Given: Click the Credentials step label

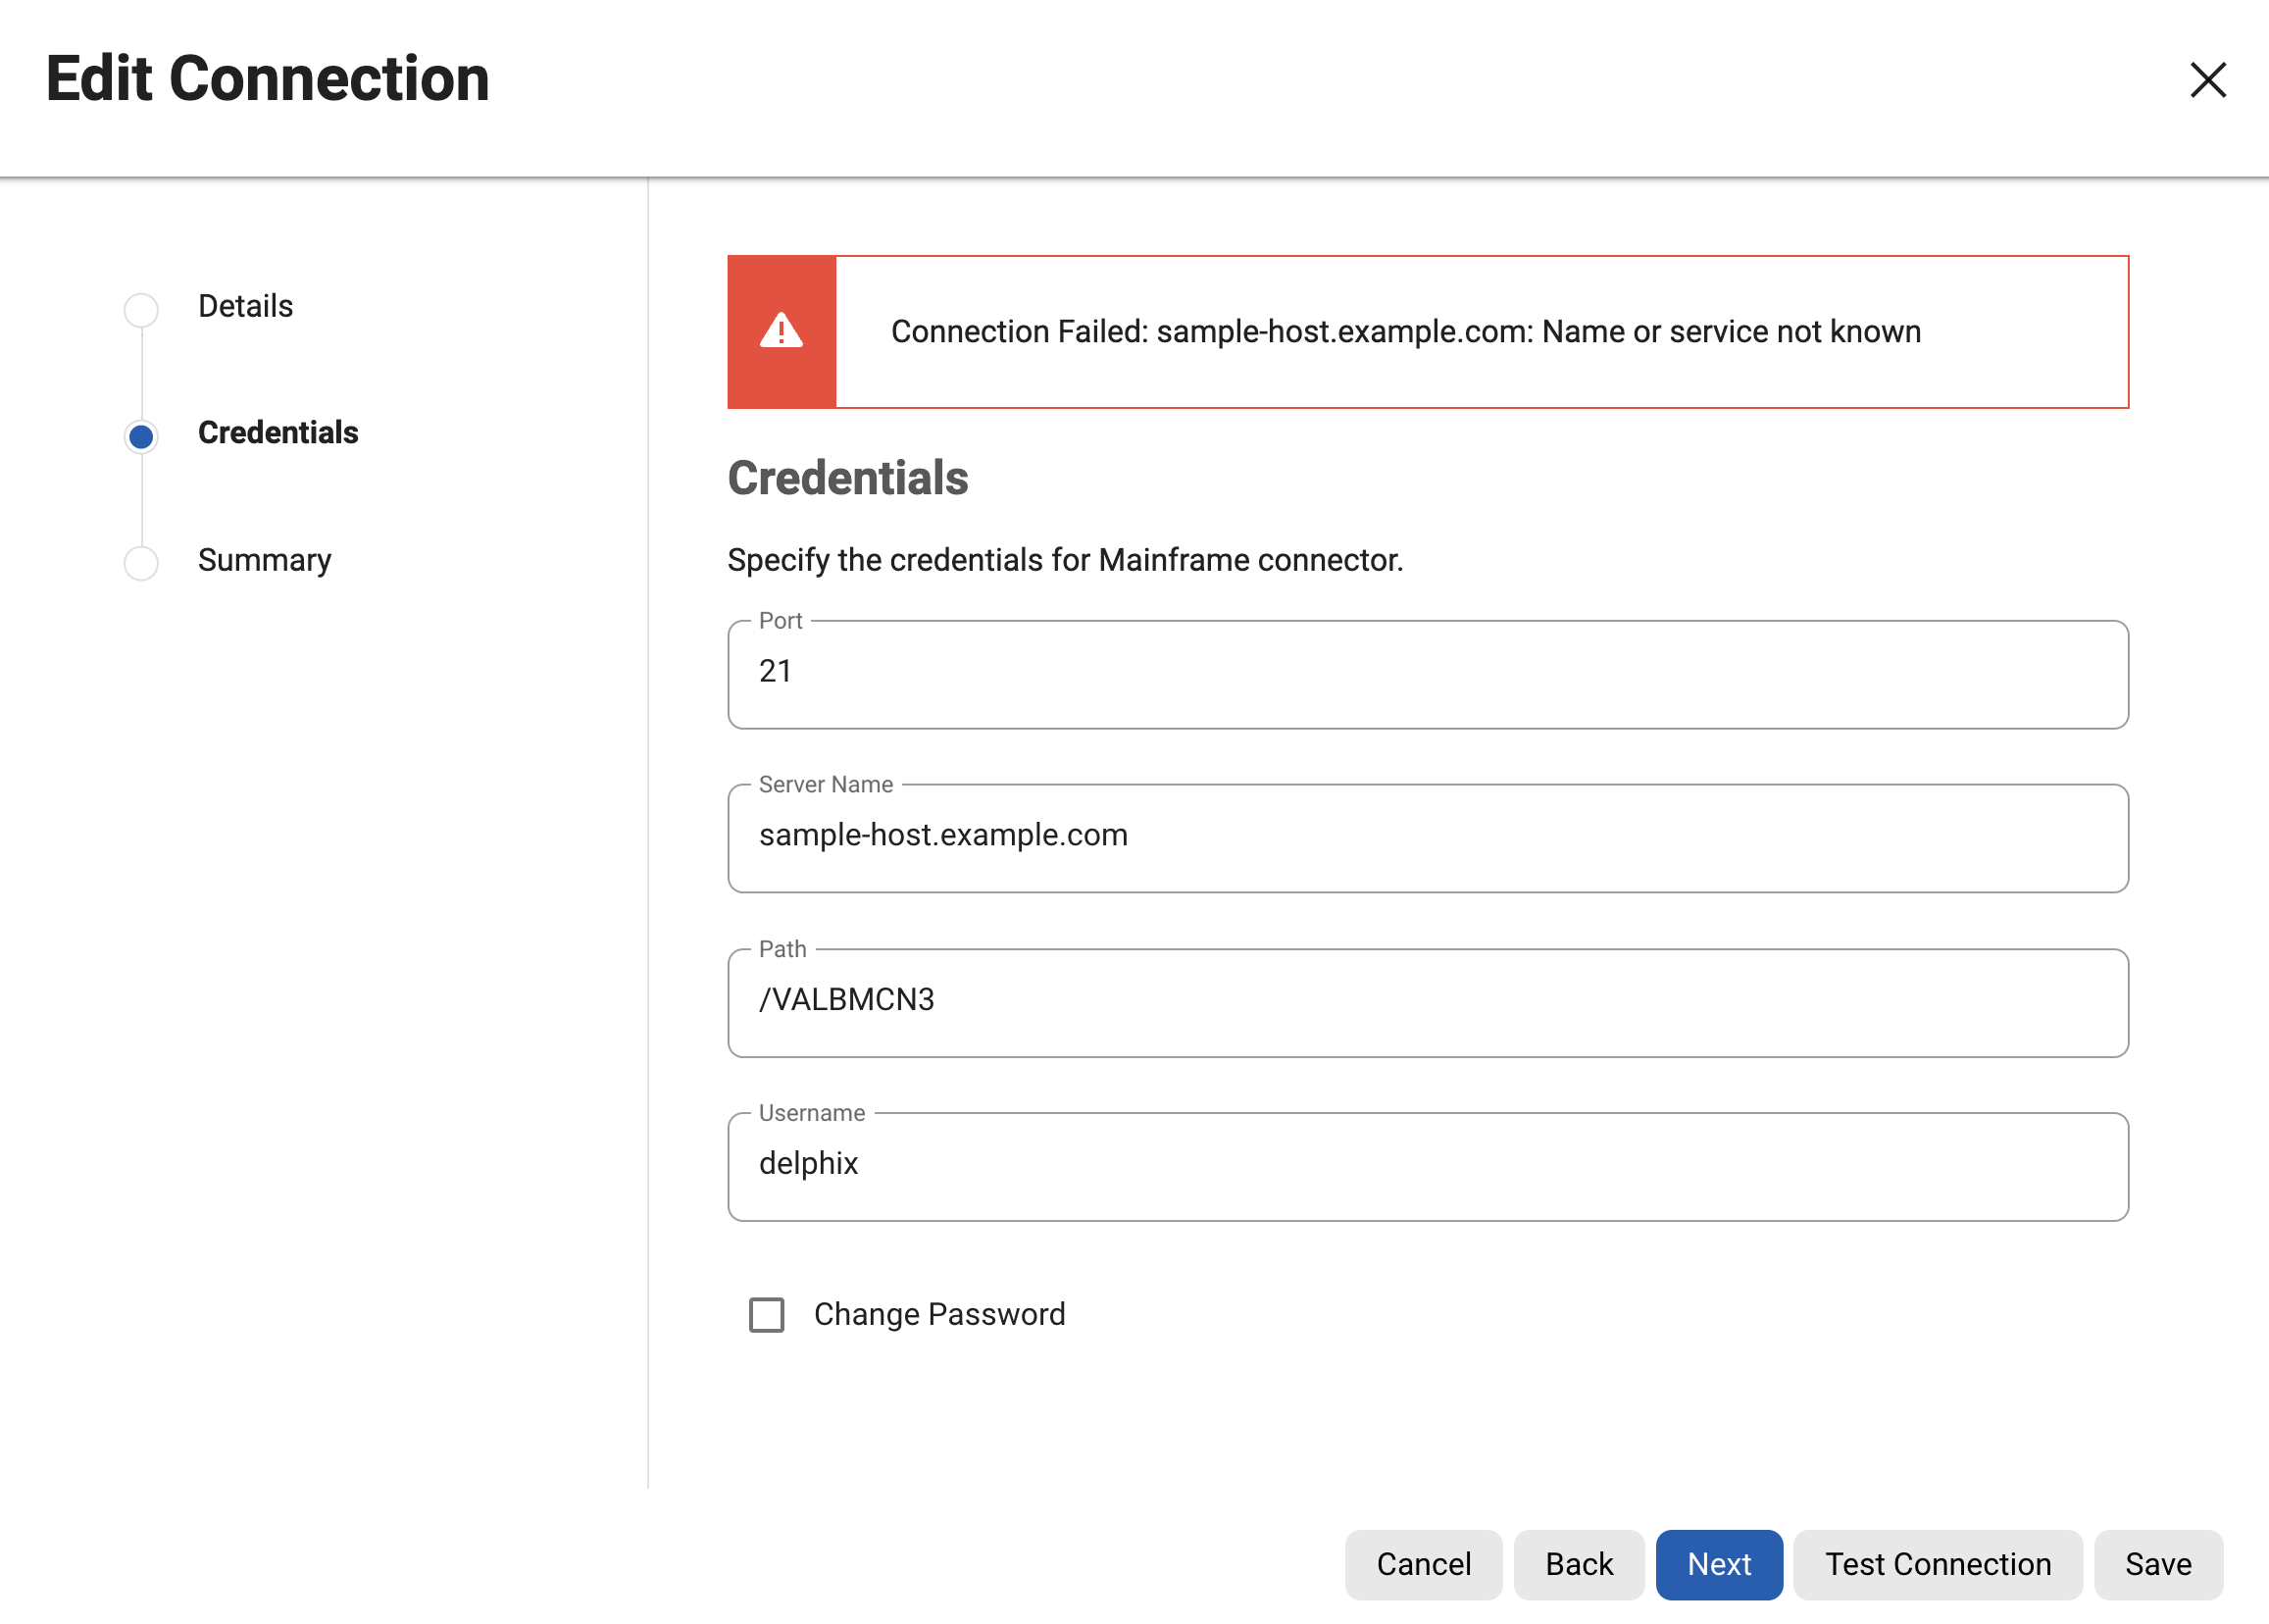Looking at the screenshot, I should (278, 433).
